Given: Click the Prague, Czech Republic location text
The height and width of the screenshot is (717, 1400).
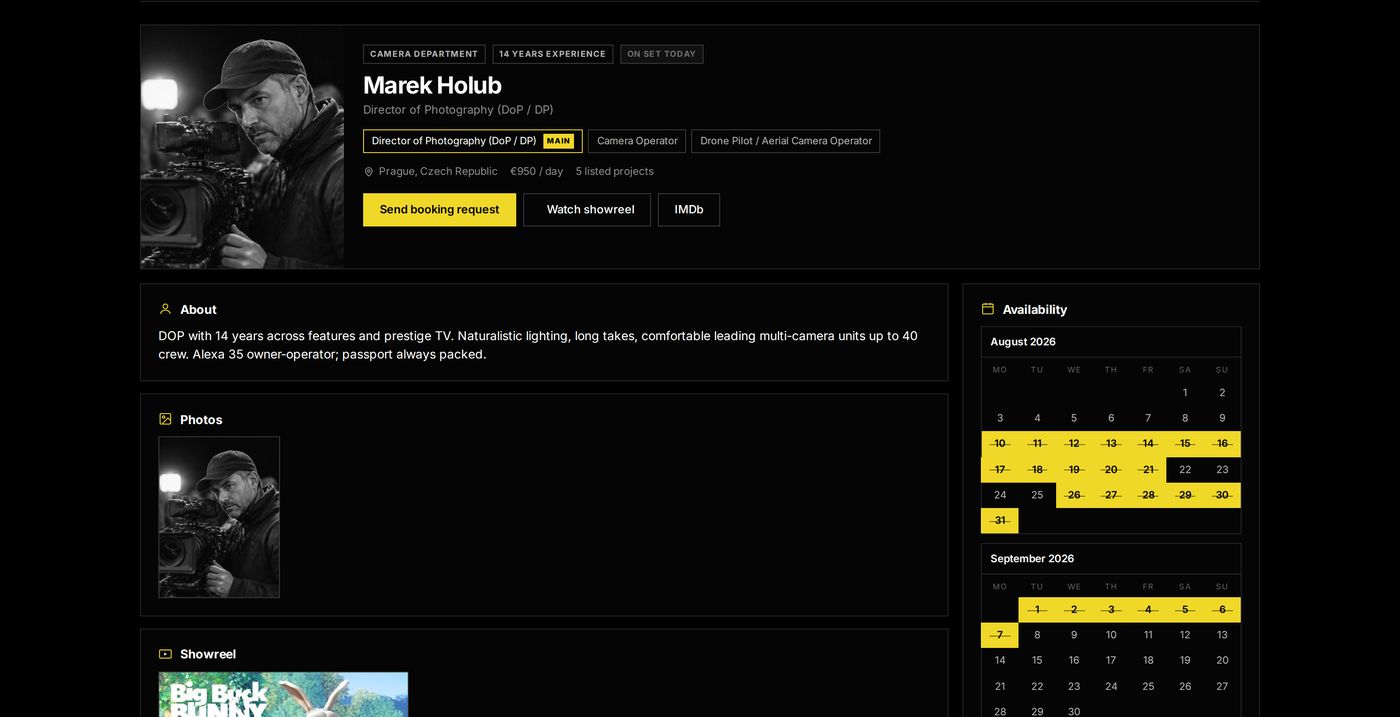Looking at the screenshot, I should [438, 172].
